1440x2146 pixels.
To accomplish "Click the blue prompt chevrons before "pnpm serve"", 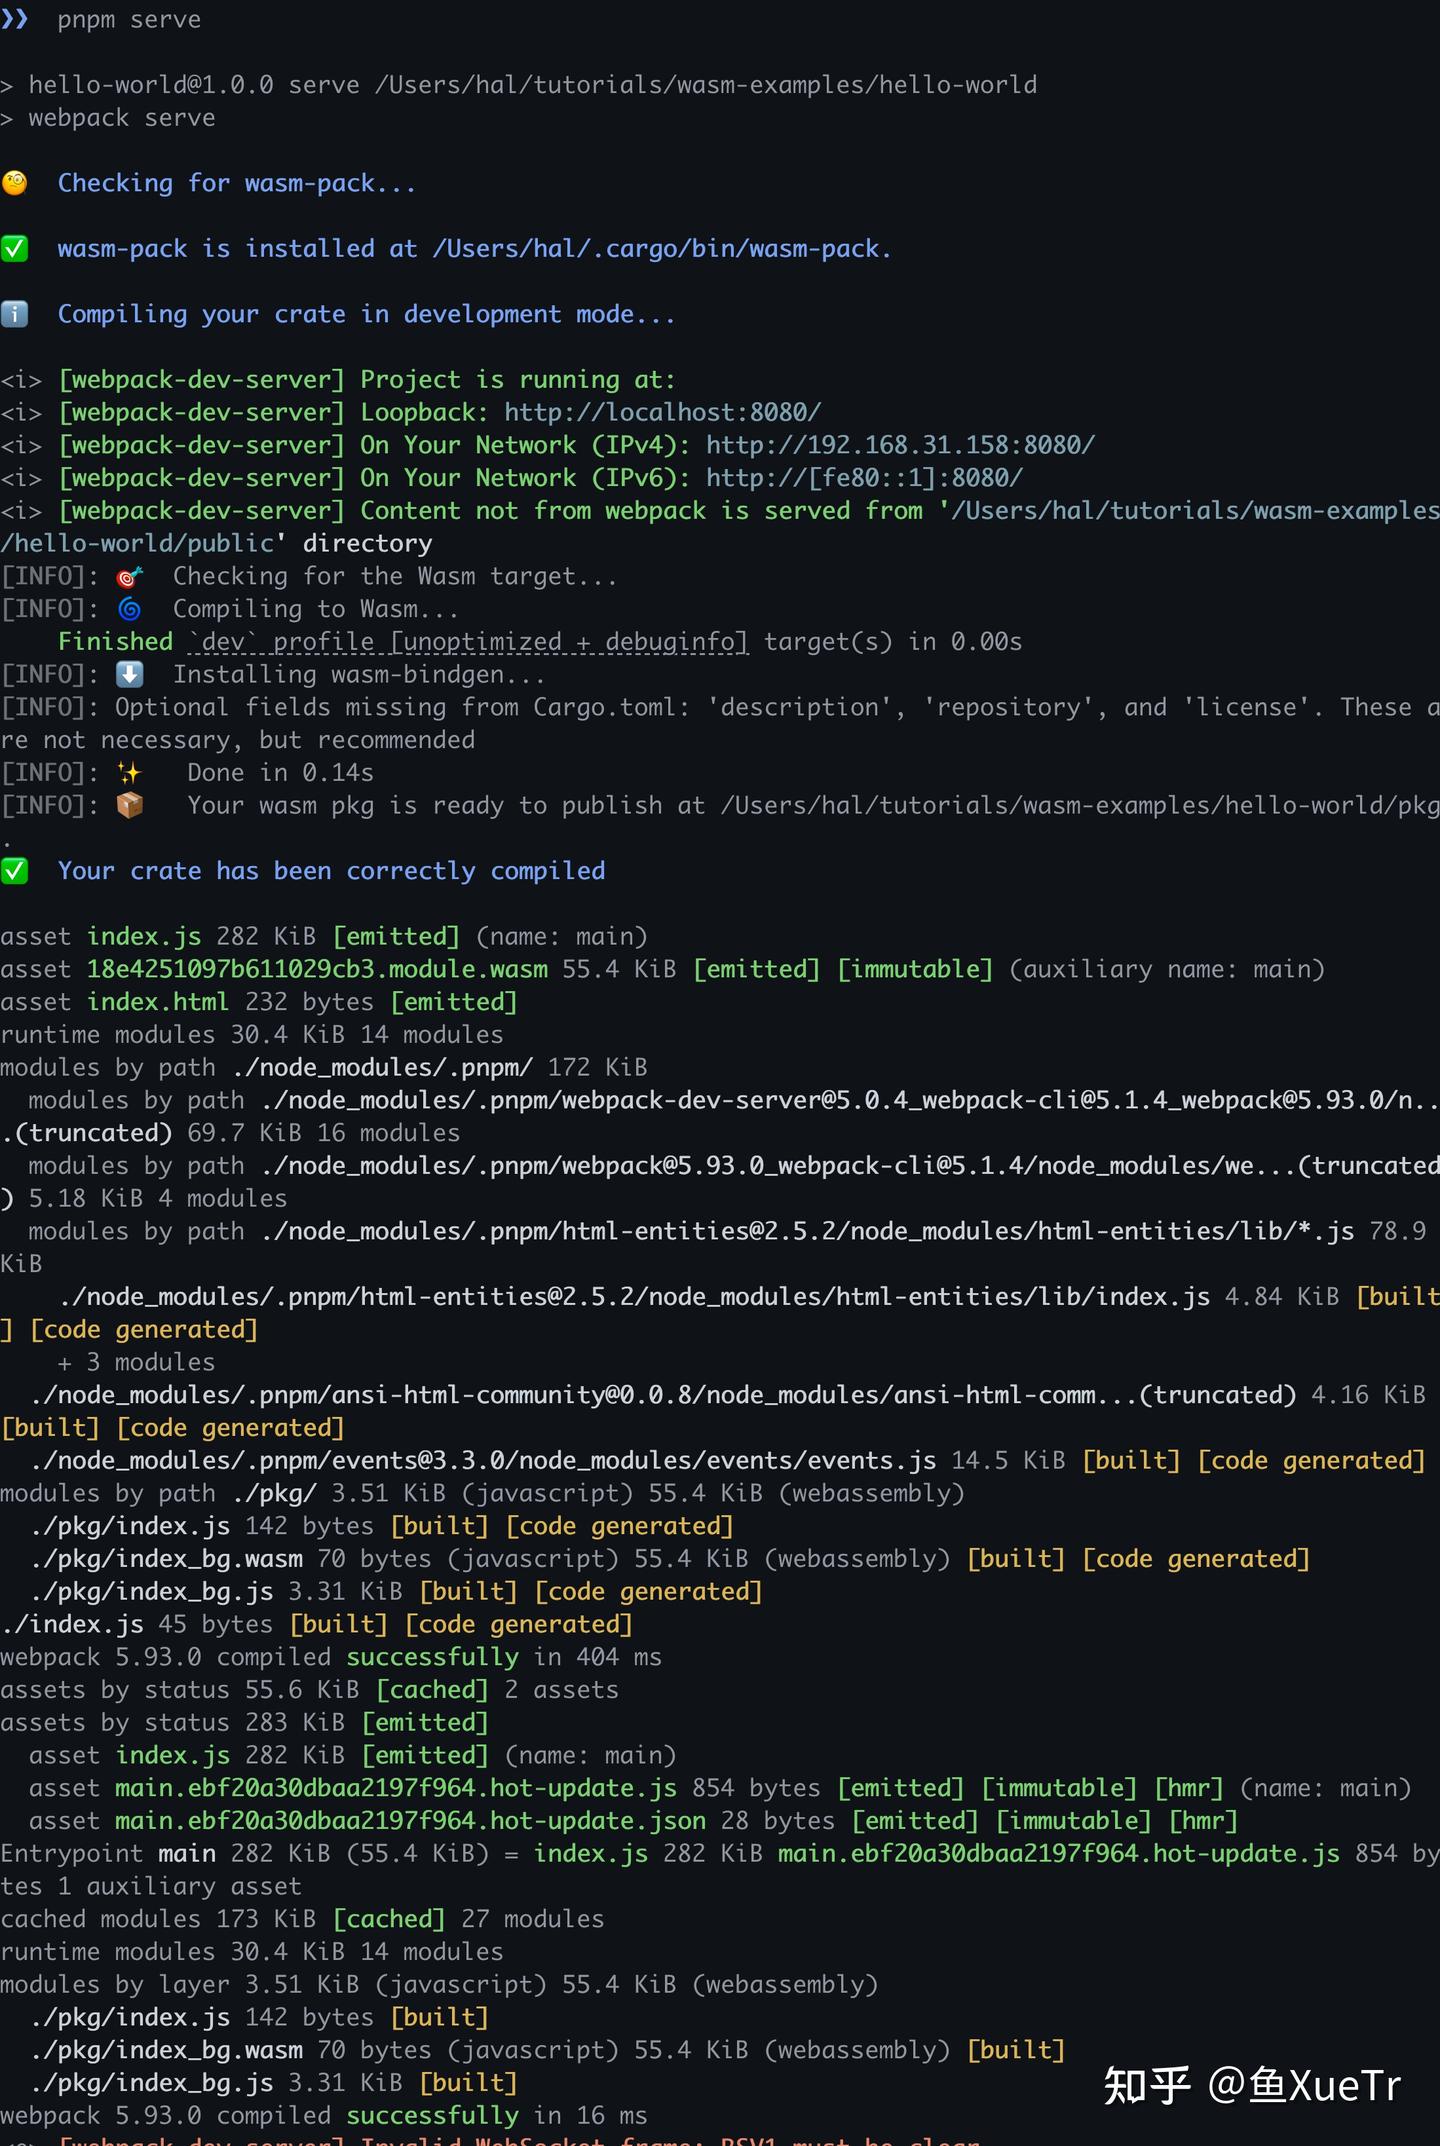I will point(14,19).
